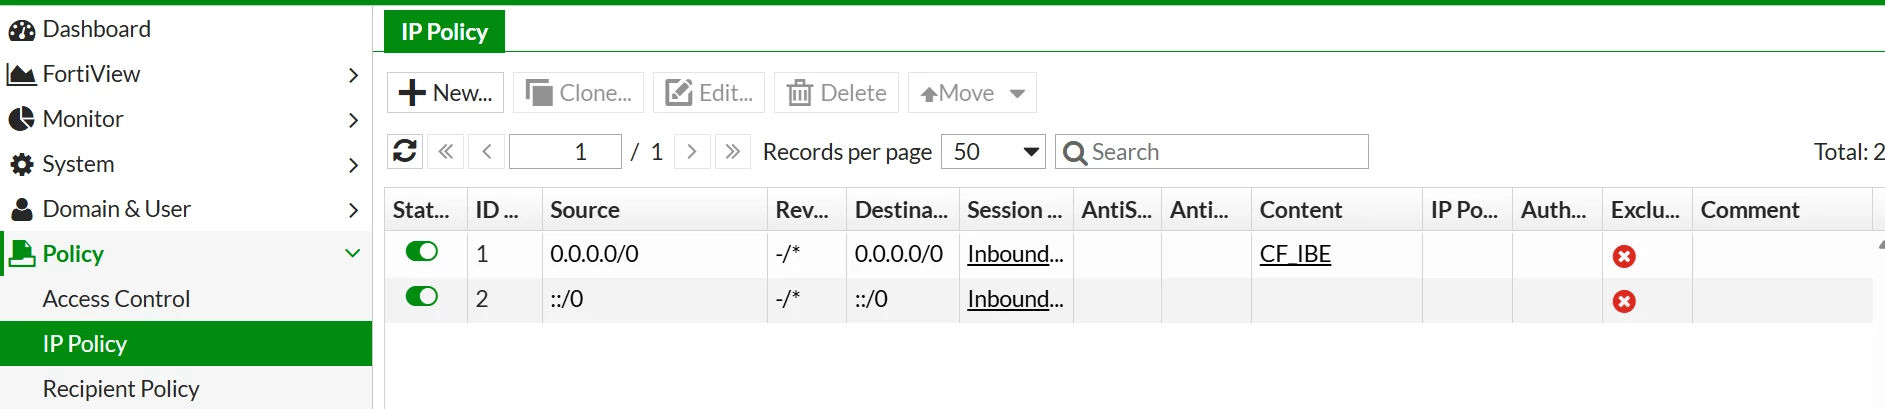The width and height of the screenshot is (1885, 409).
Task: Open the CF_IBE content profile link
Action: [1295, 254]
